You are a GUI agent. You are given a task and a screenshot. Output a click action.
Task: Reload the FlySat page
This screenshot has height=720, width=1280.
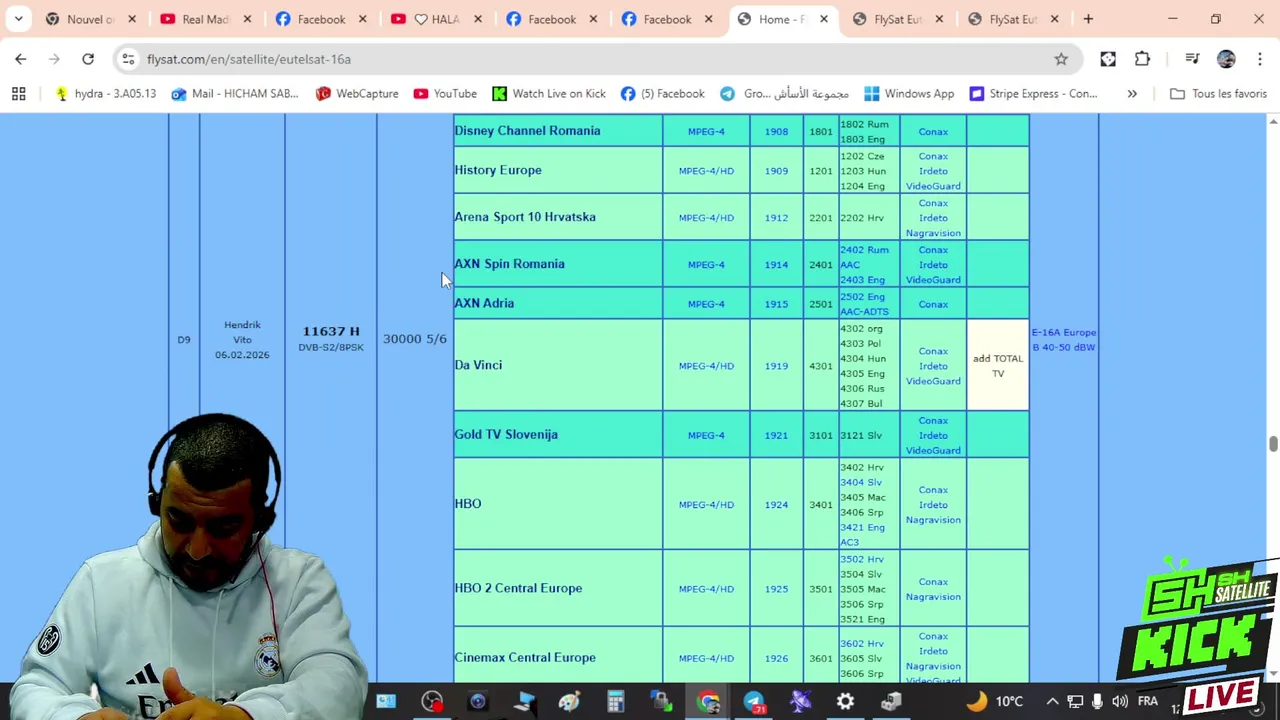pos(88,59)
